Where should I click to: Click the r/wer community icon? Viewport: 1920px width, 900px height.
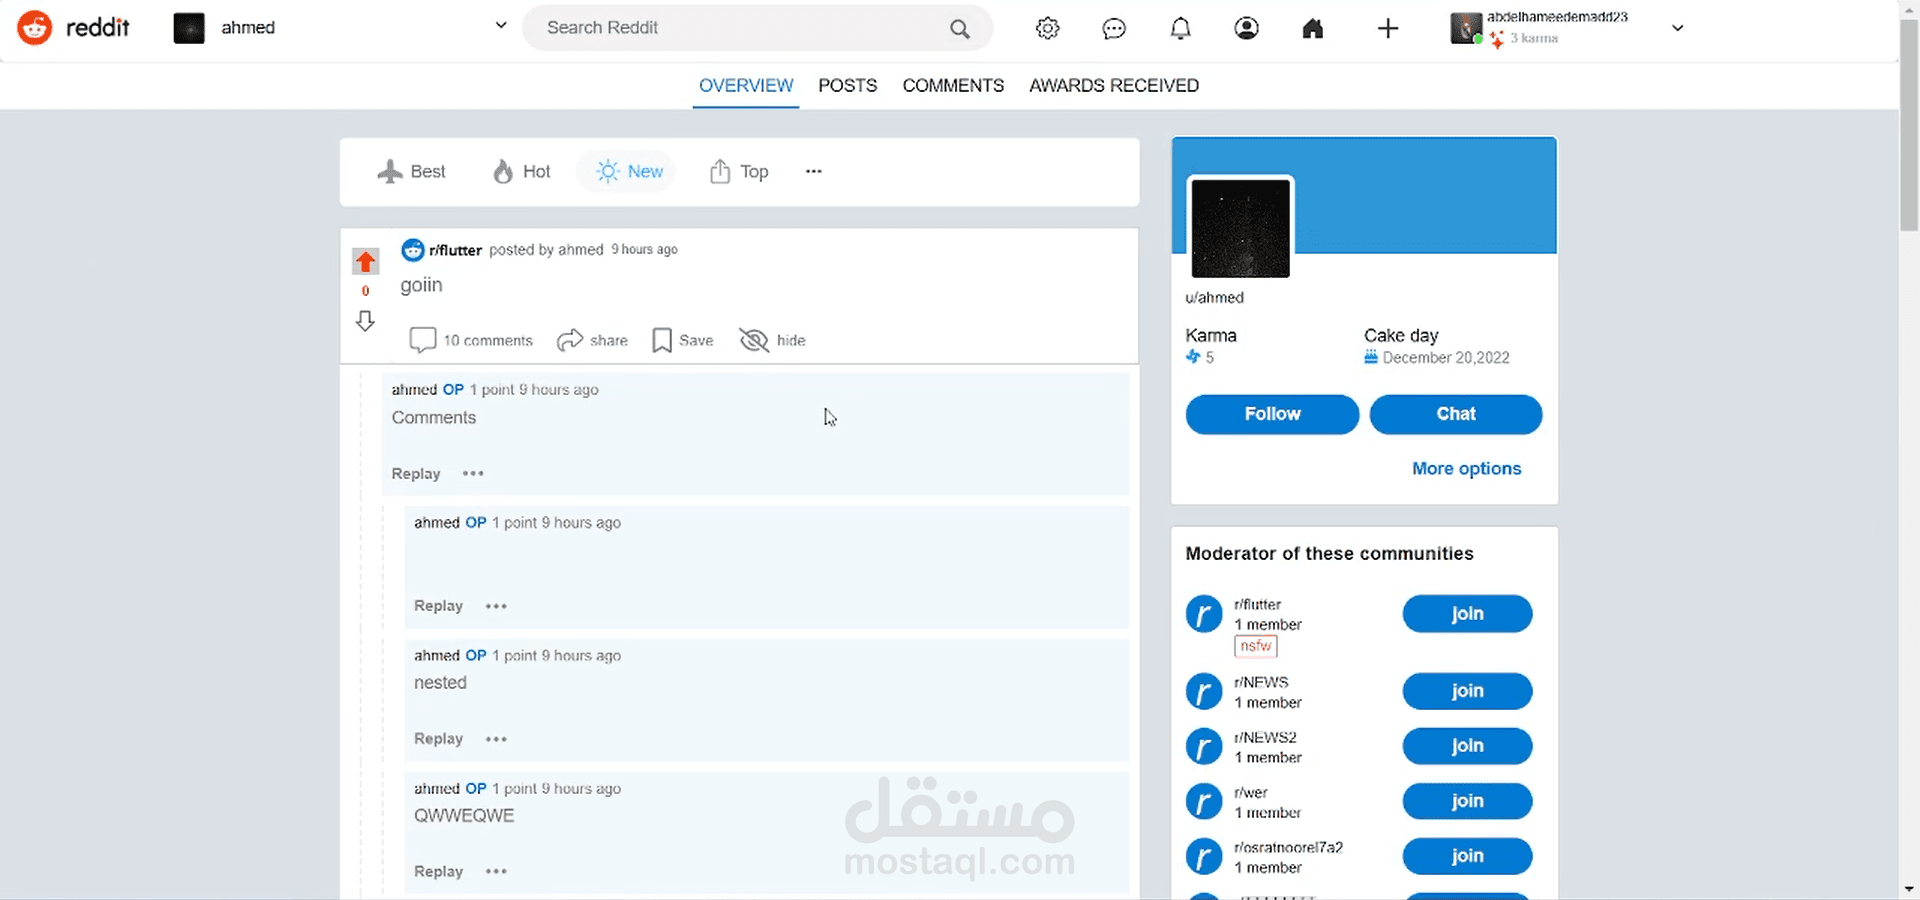[x=1204, y=801]
